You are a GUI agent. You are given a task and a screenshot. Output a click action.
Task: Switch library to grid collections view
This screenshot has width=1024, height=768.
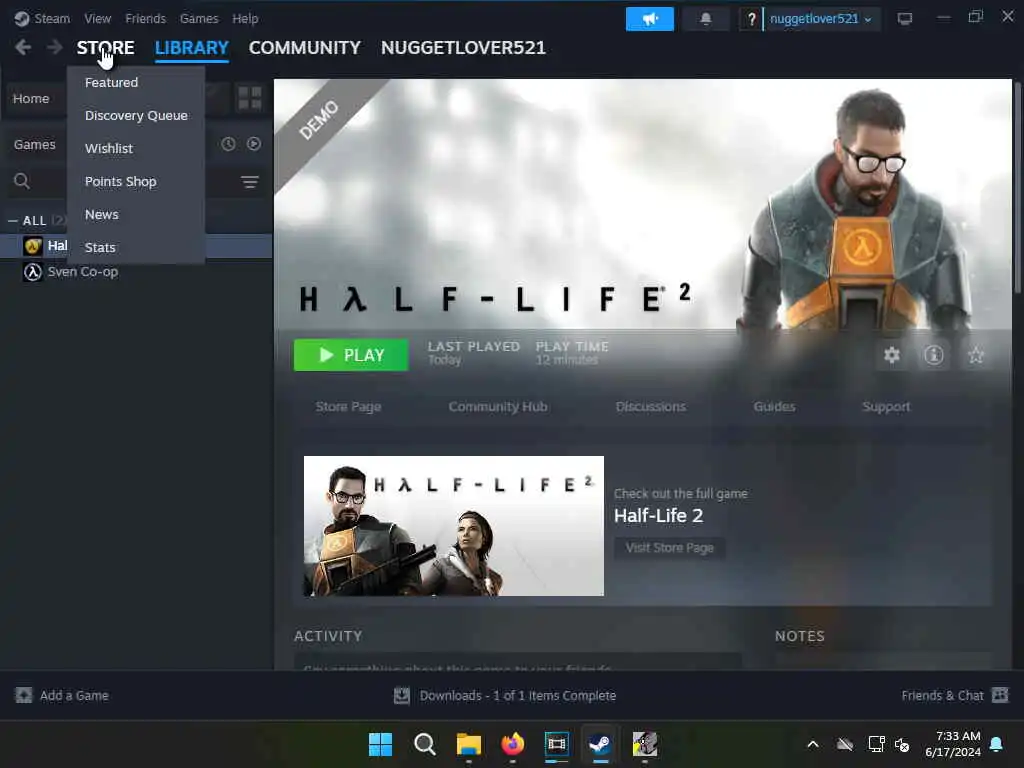[x=250, y=99]
